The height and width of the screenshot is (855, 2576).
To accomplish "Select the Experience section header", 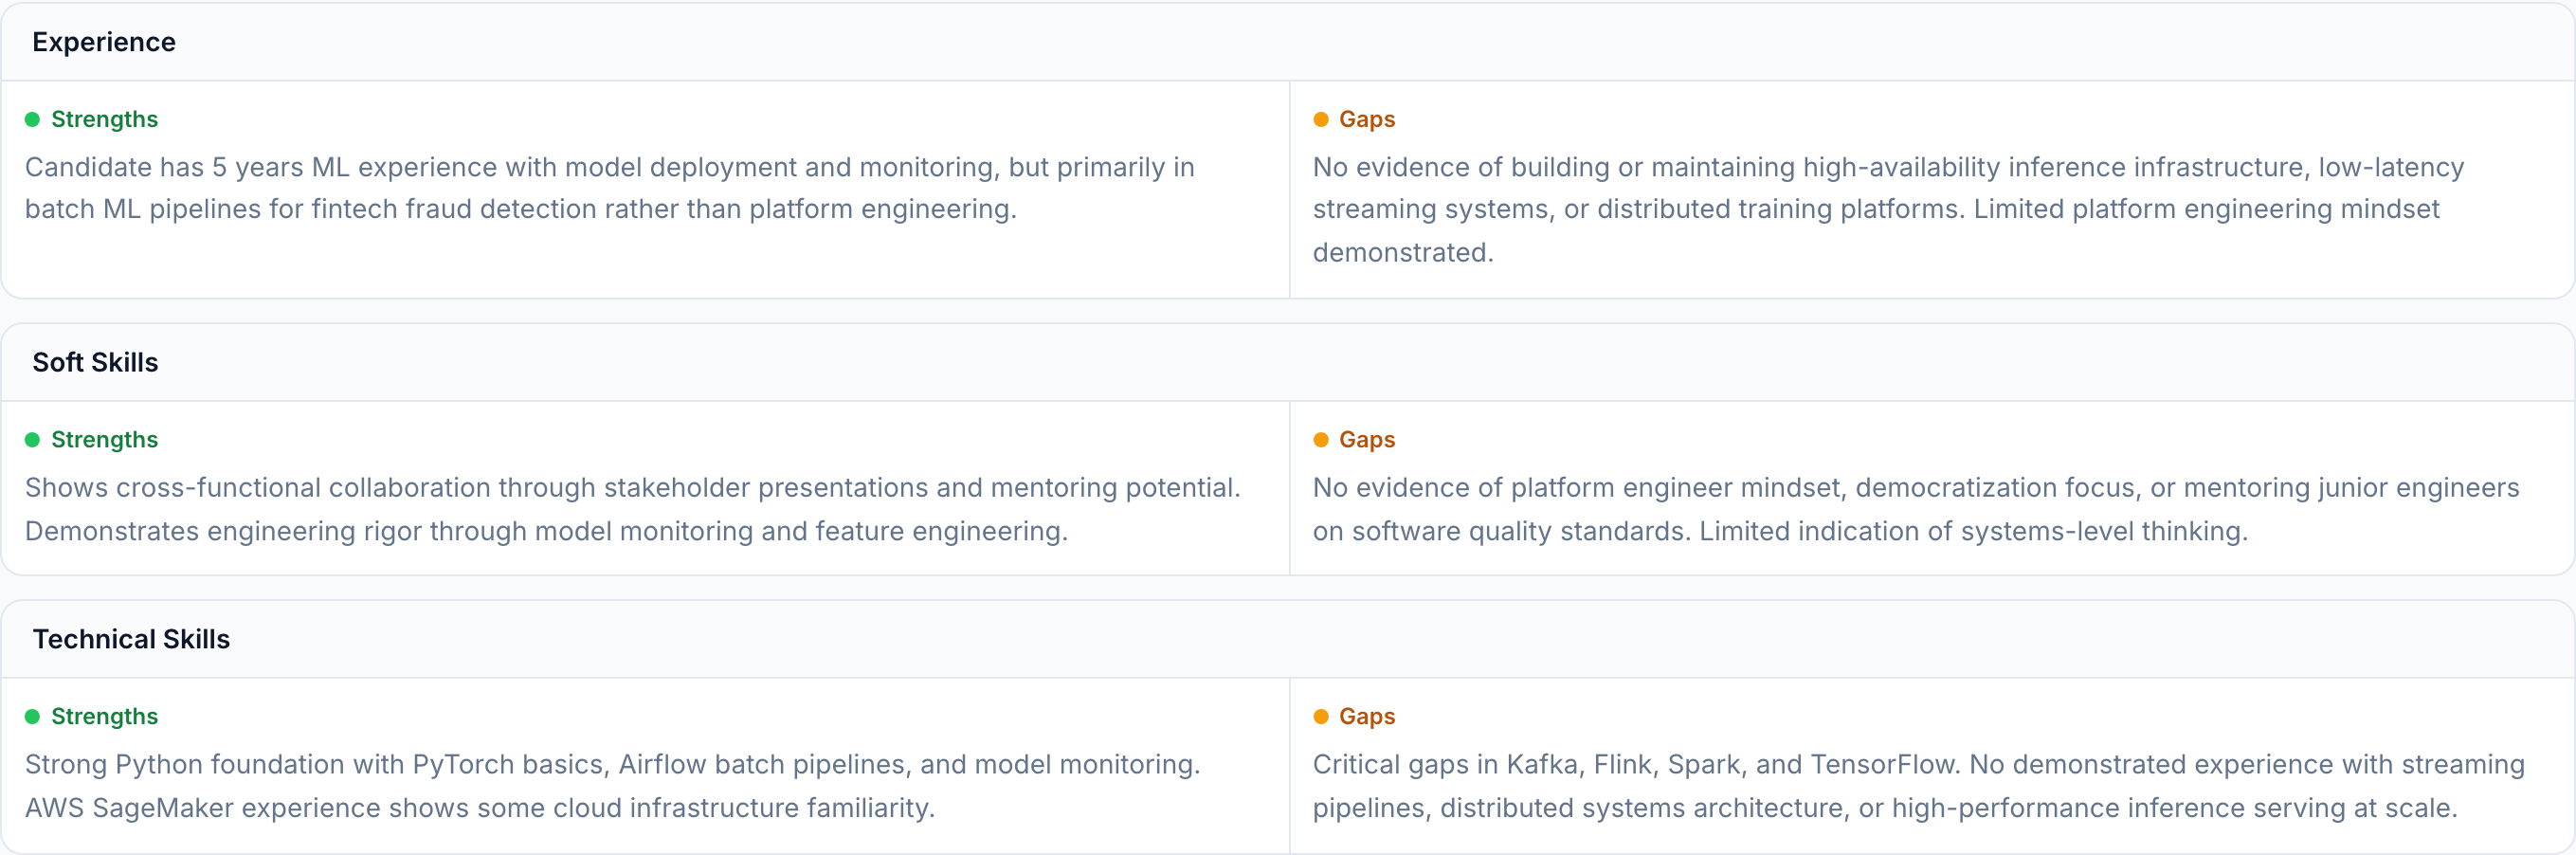I will click(x=104, y=42).
